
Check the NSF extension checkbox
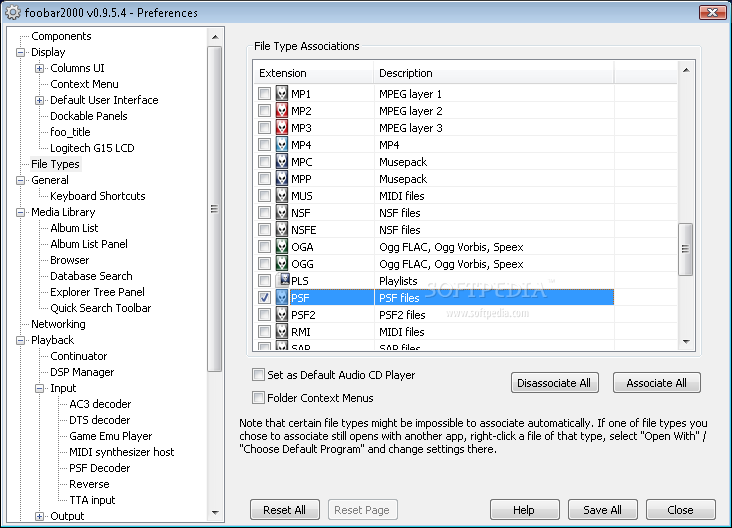click(264, 212)
